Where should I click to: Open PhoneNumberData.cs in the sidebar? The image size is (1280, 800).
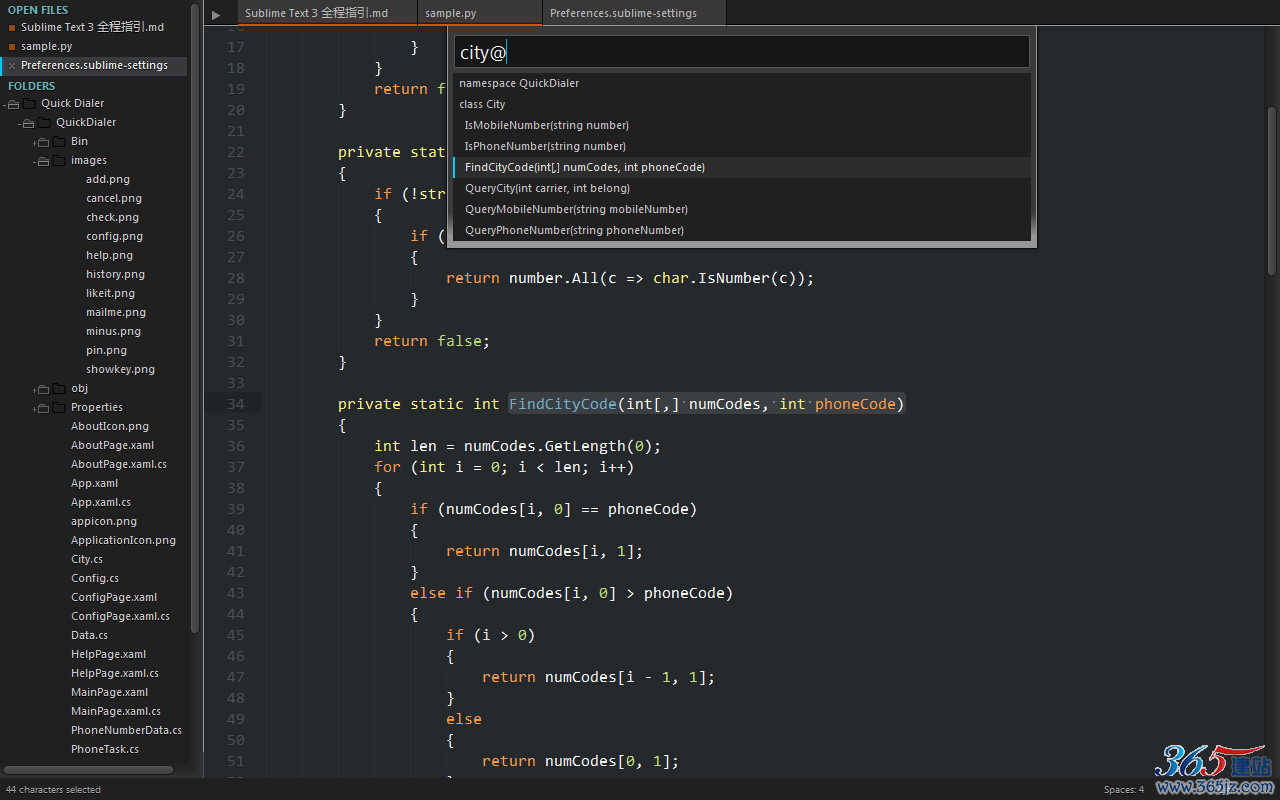tap(126, 731)
